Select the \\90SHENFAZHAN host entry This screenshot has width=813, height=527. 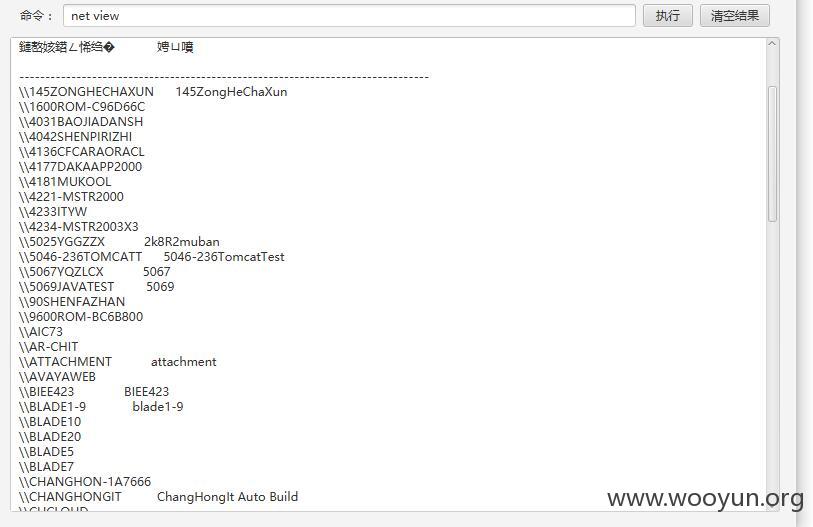pyautogui.click(x=72, y=302)
